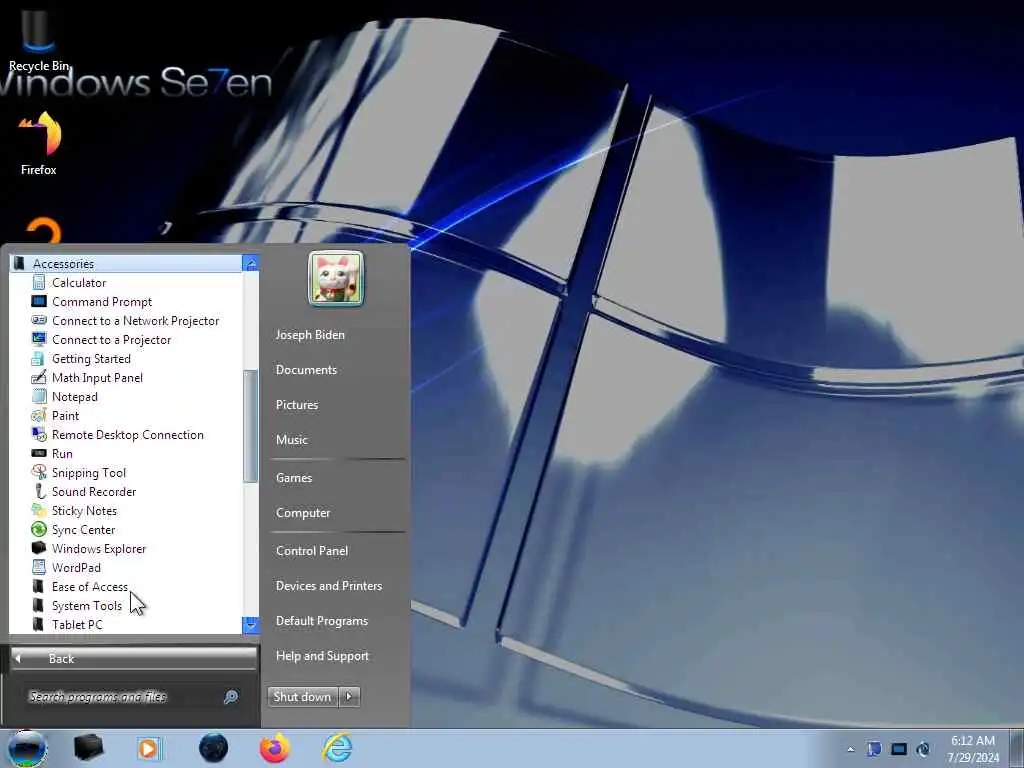Open Sync Center icon
The width and height of the screenshot is (1024, 768).
(x=39, y=530)
